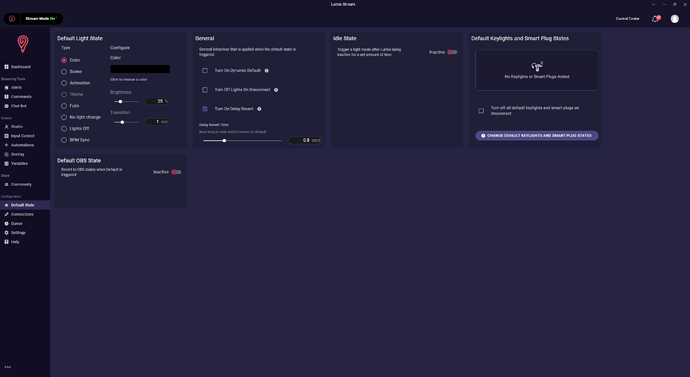
Task: Click the Queue icon in the sidebar
Action: click(x=6, y=223)
